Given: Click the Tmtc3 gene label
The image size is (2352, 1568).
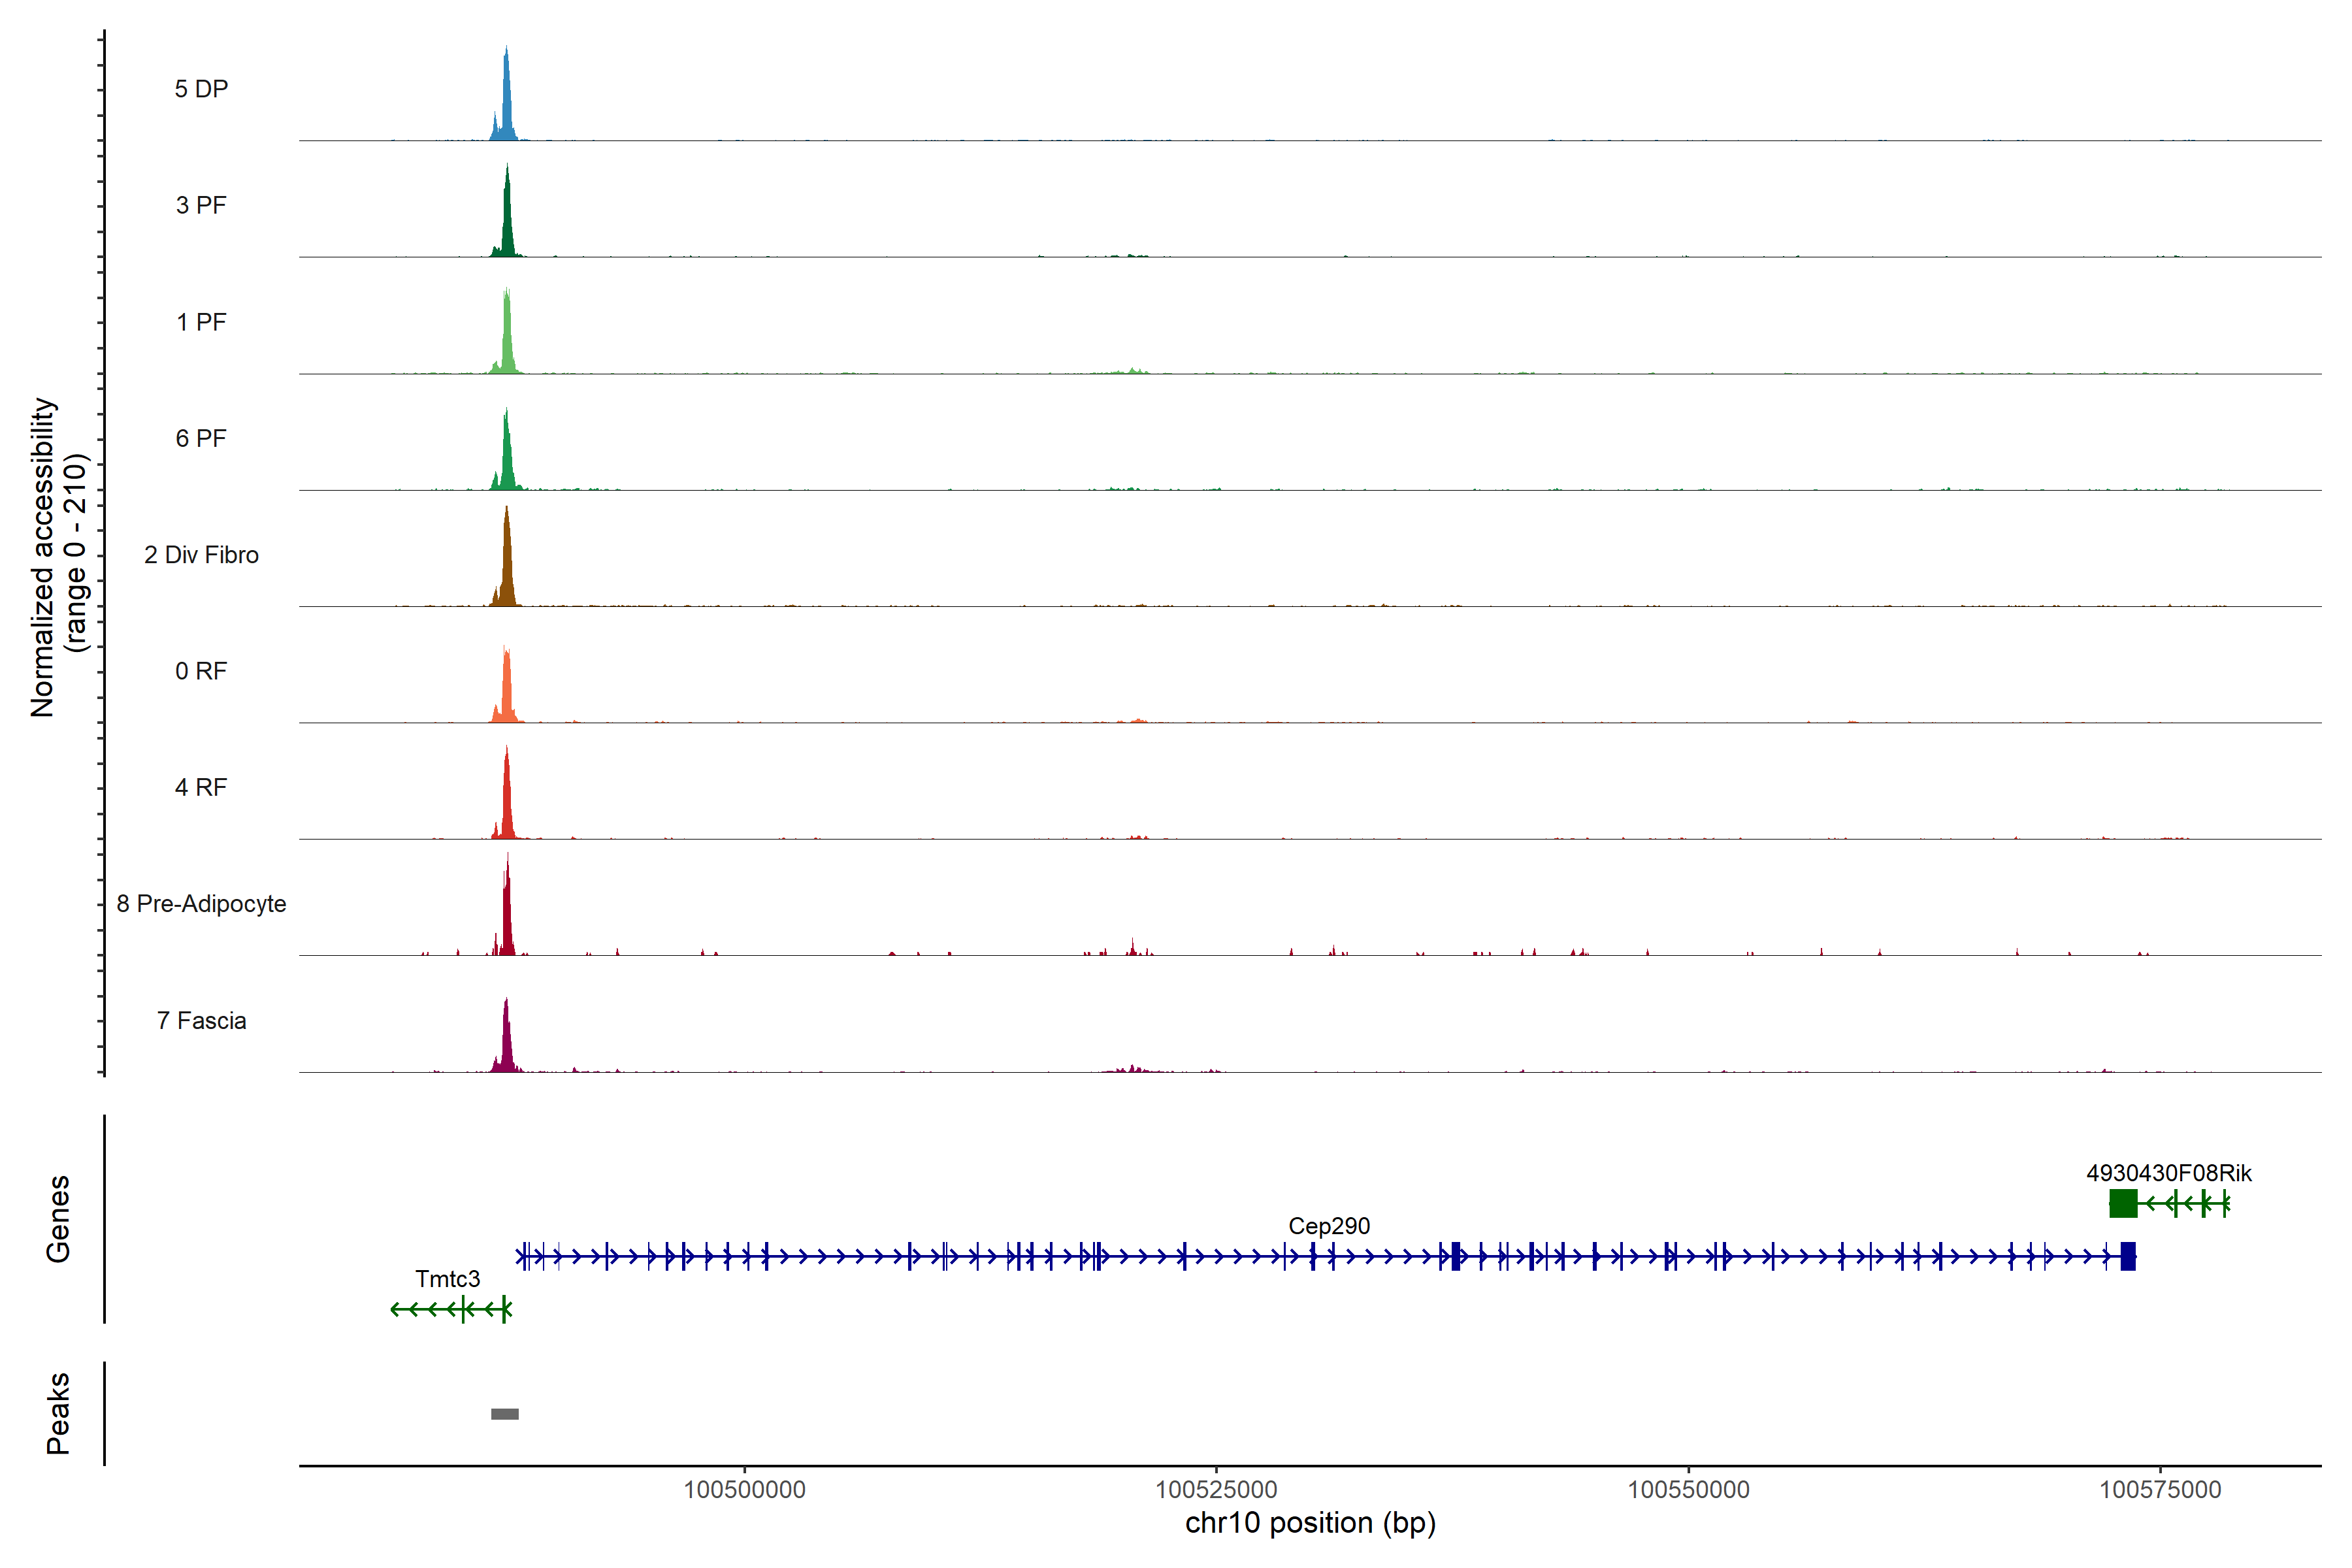Looking at the screenshot, I should (x=447, y=1278).
